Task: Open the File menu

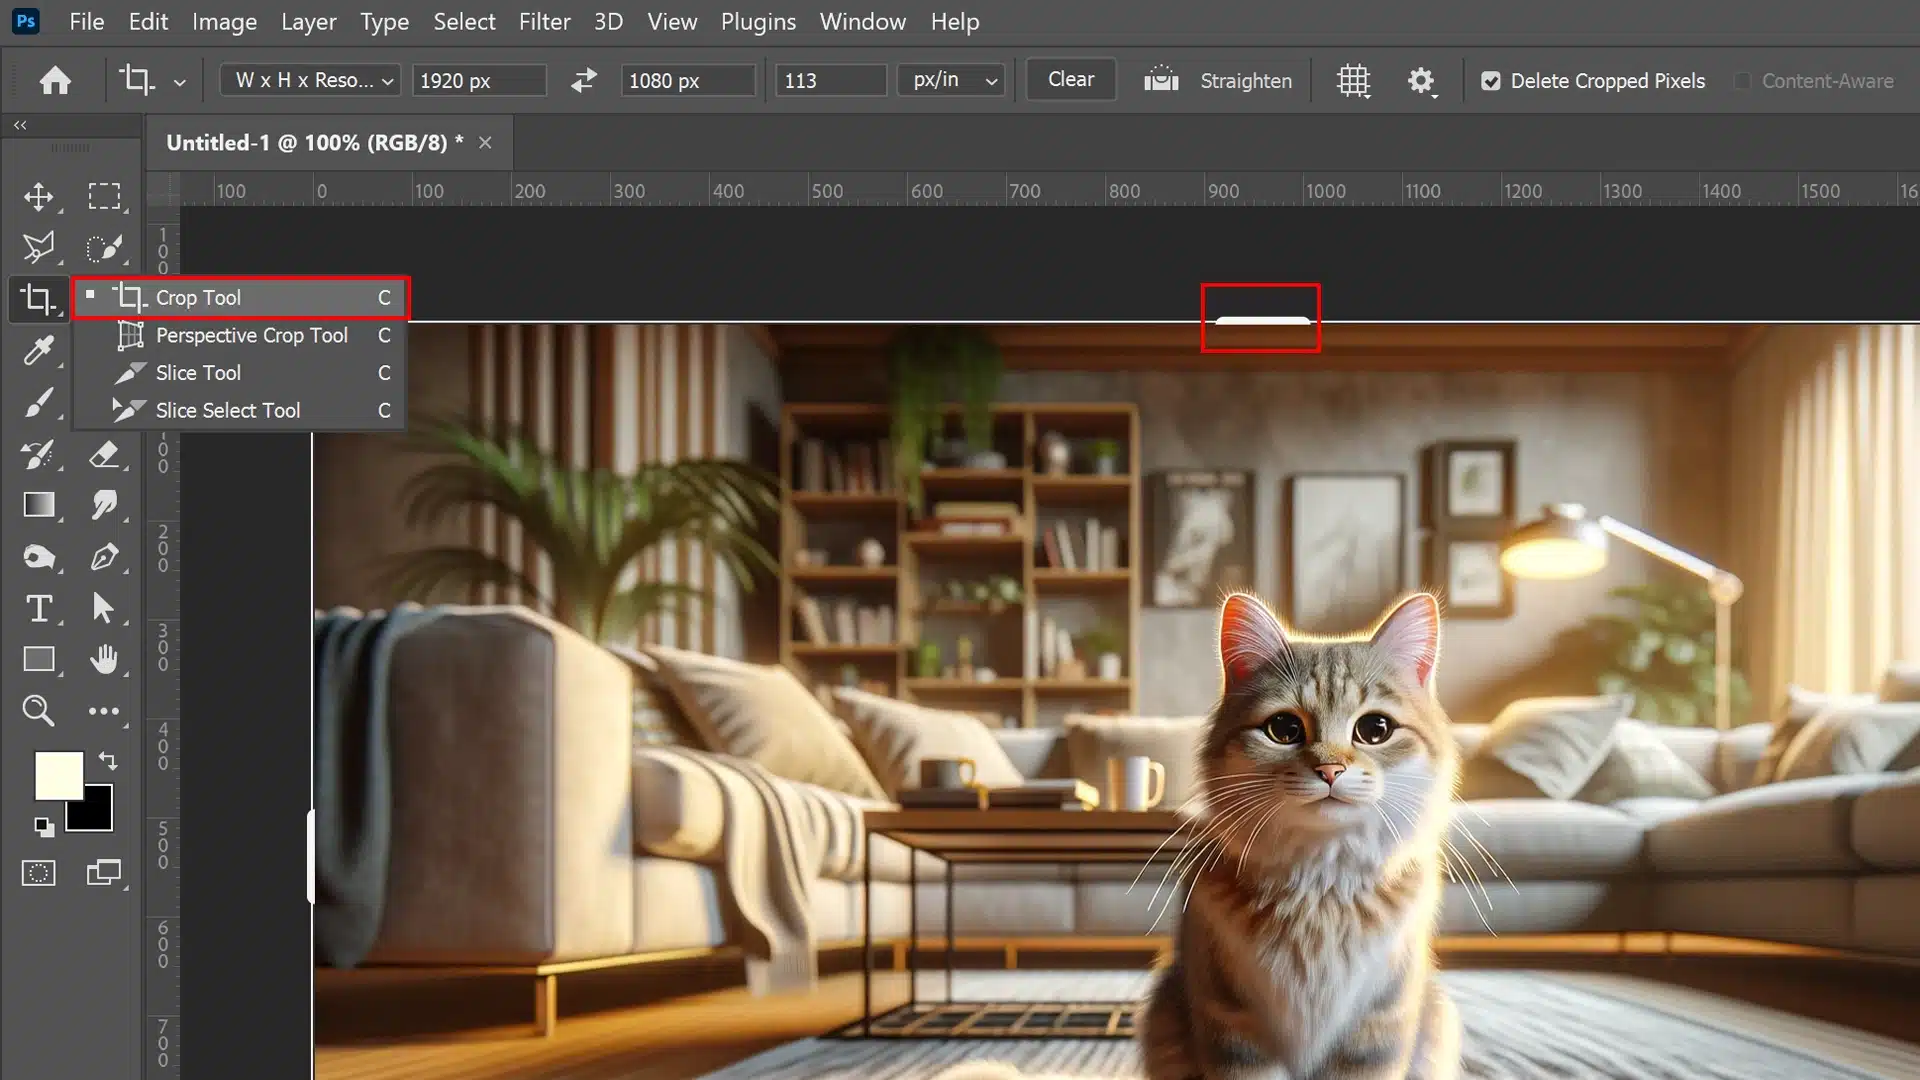Action: pyautogui.click(x=87, y=21)
